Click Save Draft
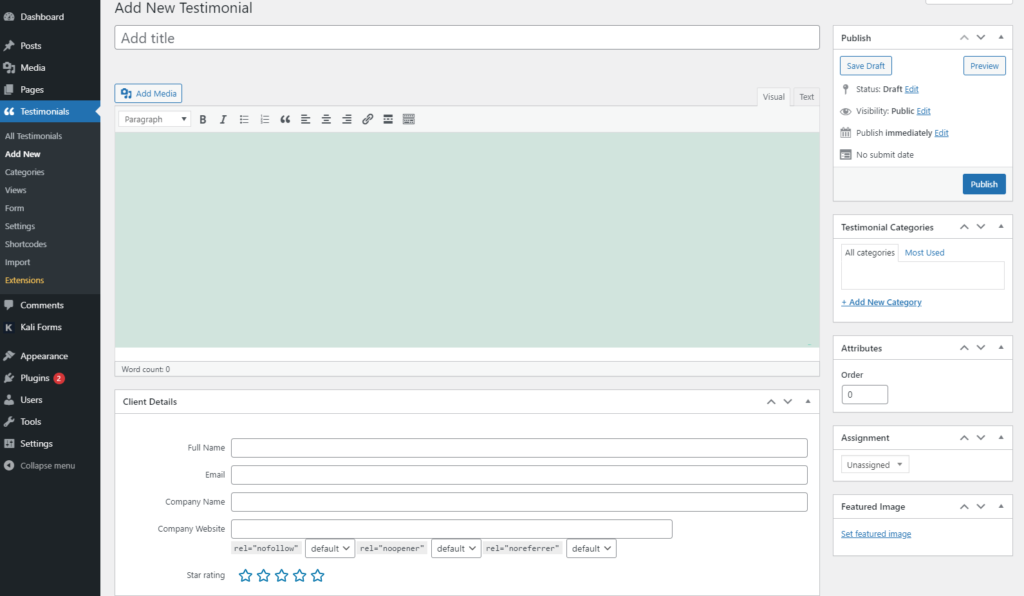Image resolution: width=1024 pixels, height=596 pixels. (865, 66)
